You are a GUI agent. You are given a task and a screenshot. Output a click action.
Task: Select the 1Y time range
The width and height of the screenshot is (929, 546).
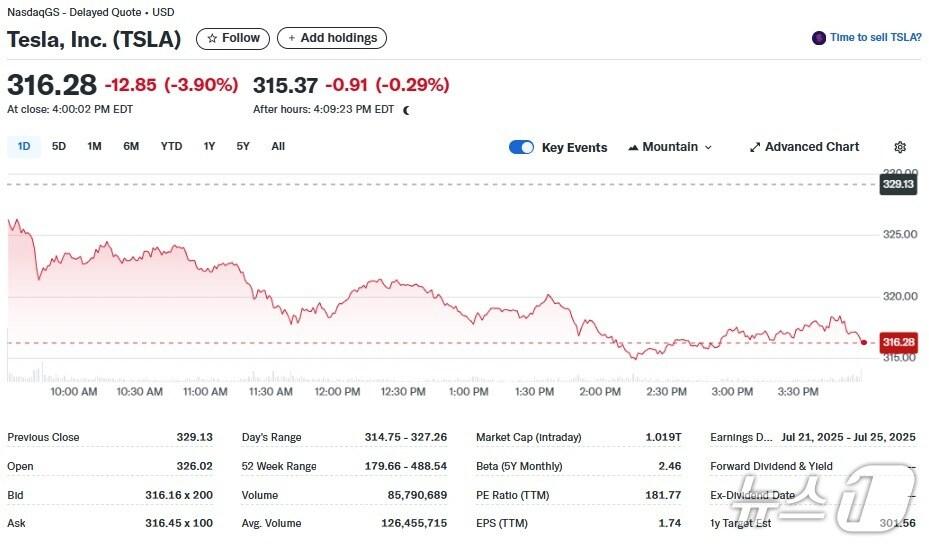click(209, 146)
